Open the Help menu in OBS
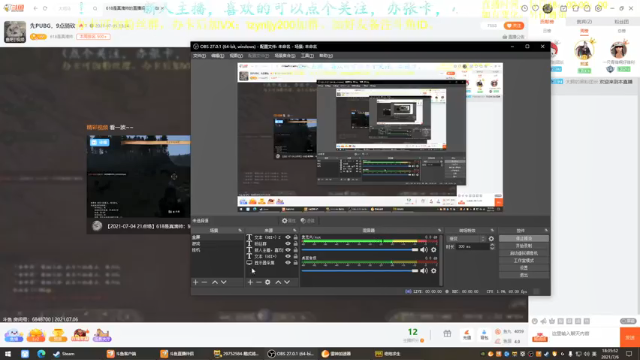Screen dimensions: 640x360 click(326, 56)
